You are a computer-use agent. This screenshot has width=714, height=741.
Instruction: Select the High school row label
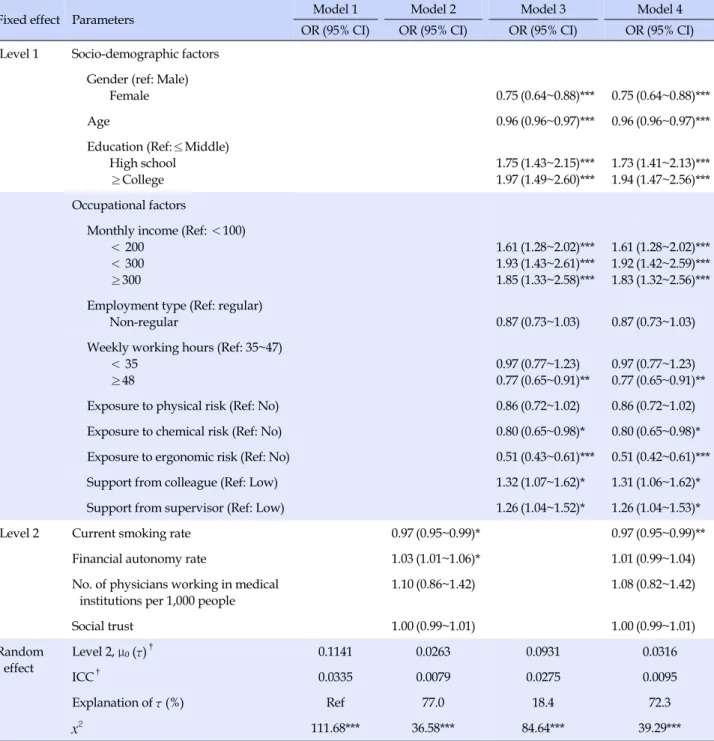pyautogui.click(x=142, y=163)
